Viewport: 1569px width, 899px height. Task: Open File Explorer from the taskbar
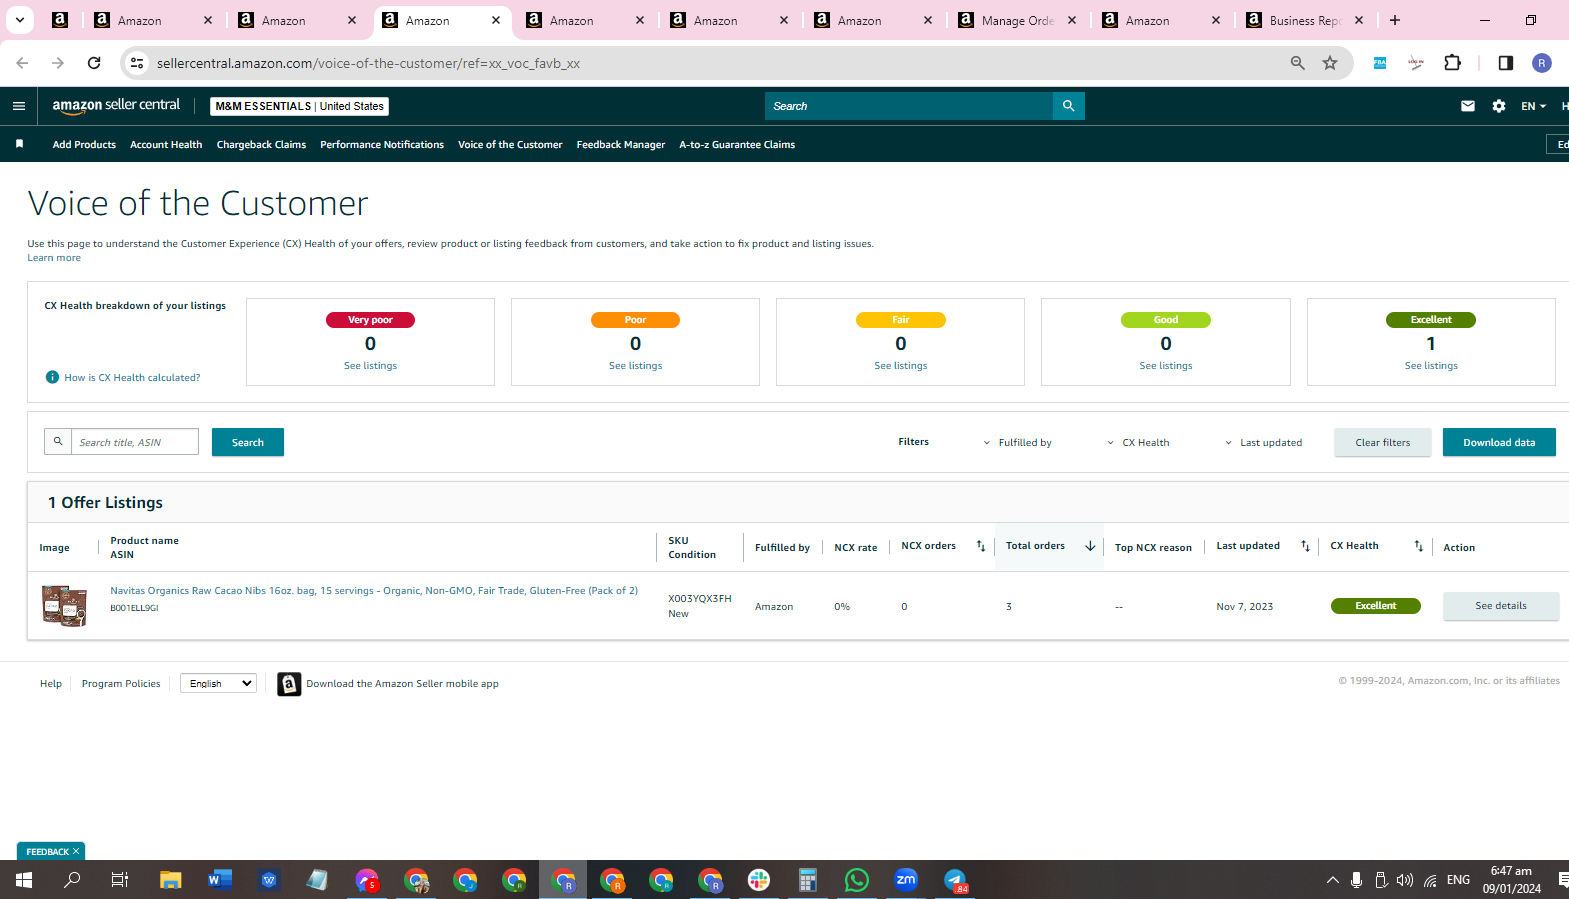[x=171, y=880]
